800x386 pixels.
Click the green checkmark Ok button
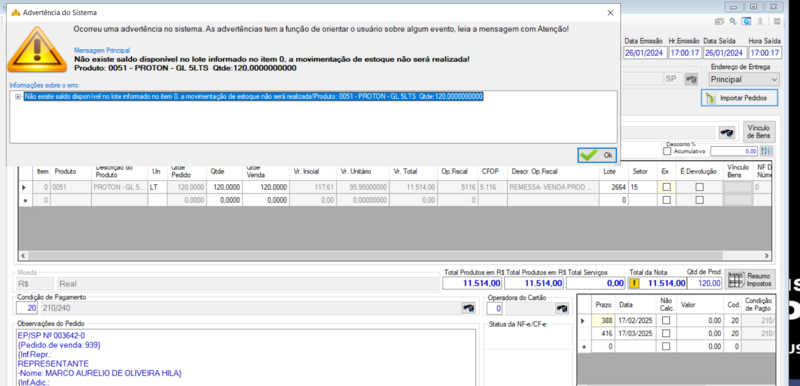pyautogui.click(x=597, y=155)
